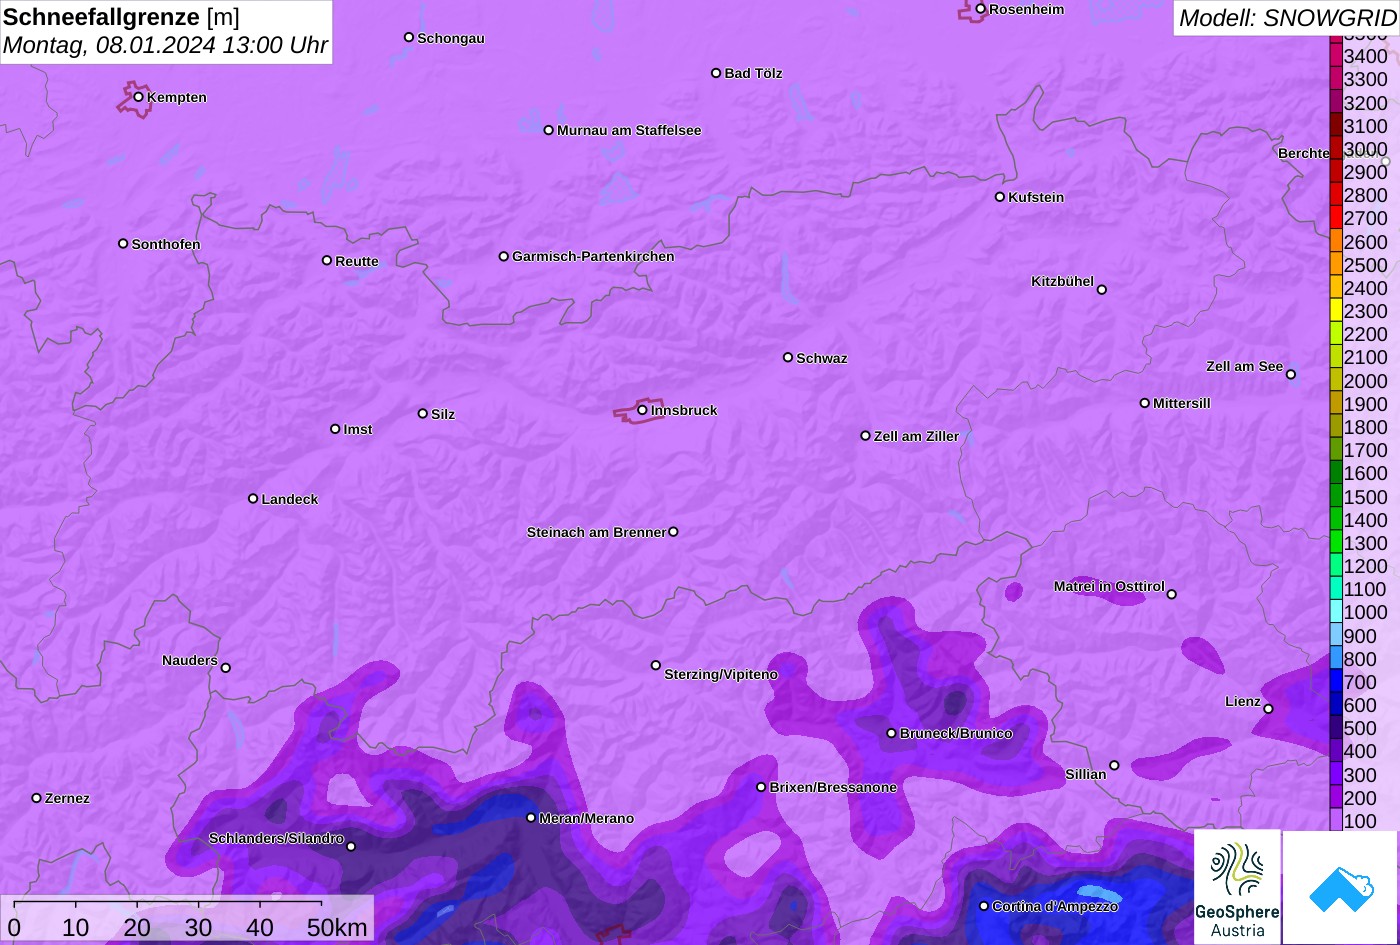
Task: Click the "Brixen/Bressanone" label
Action: [x=833, y=788]
